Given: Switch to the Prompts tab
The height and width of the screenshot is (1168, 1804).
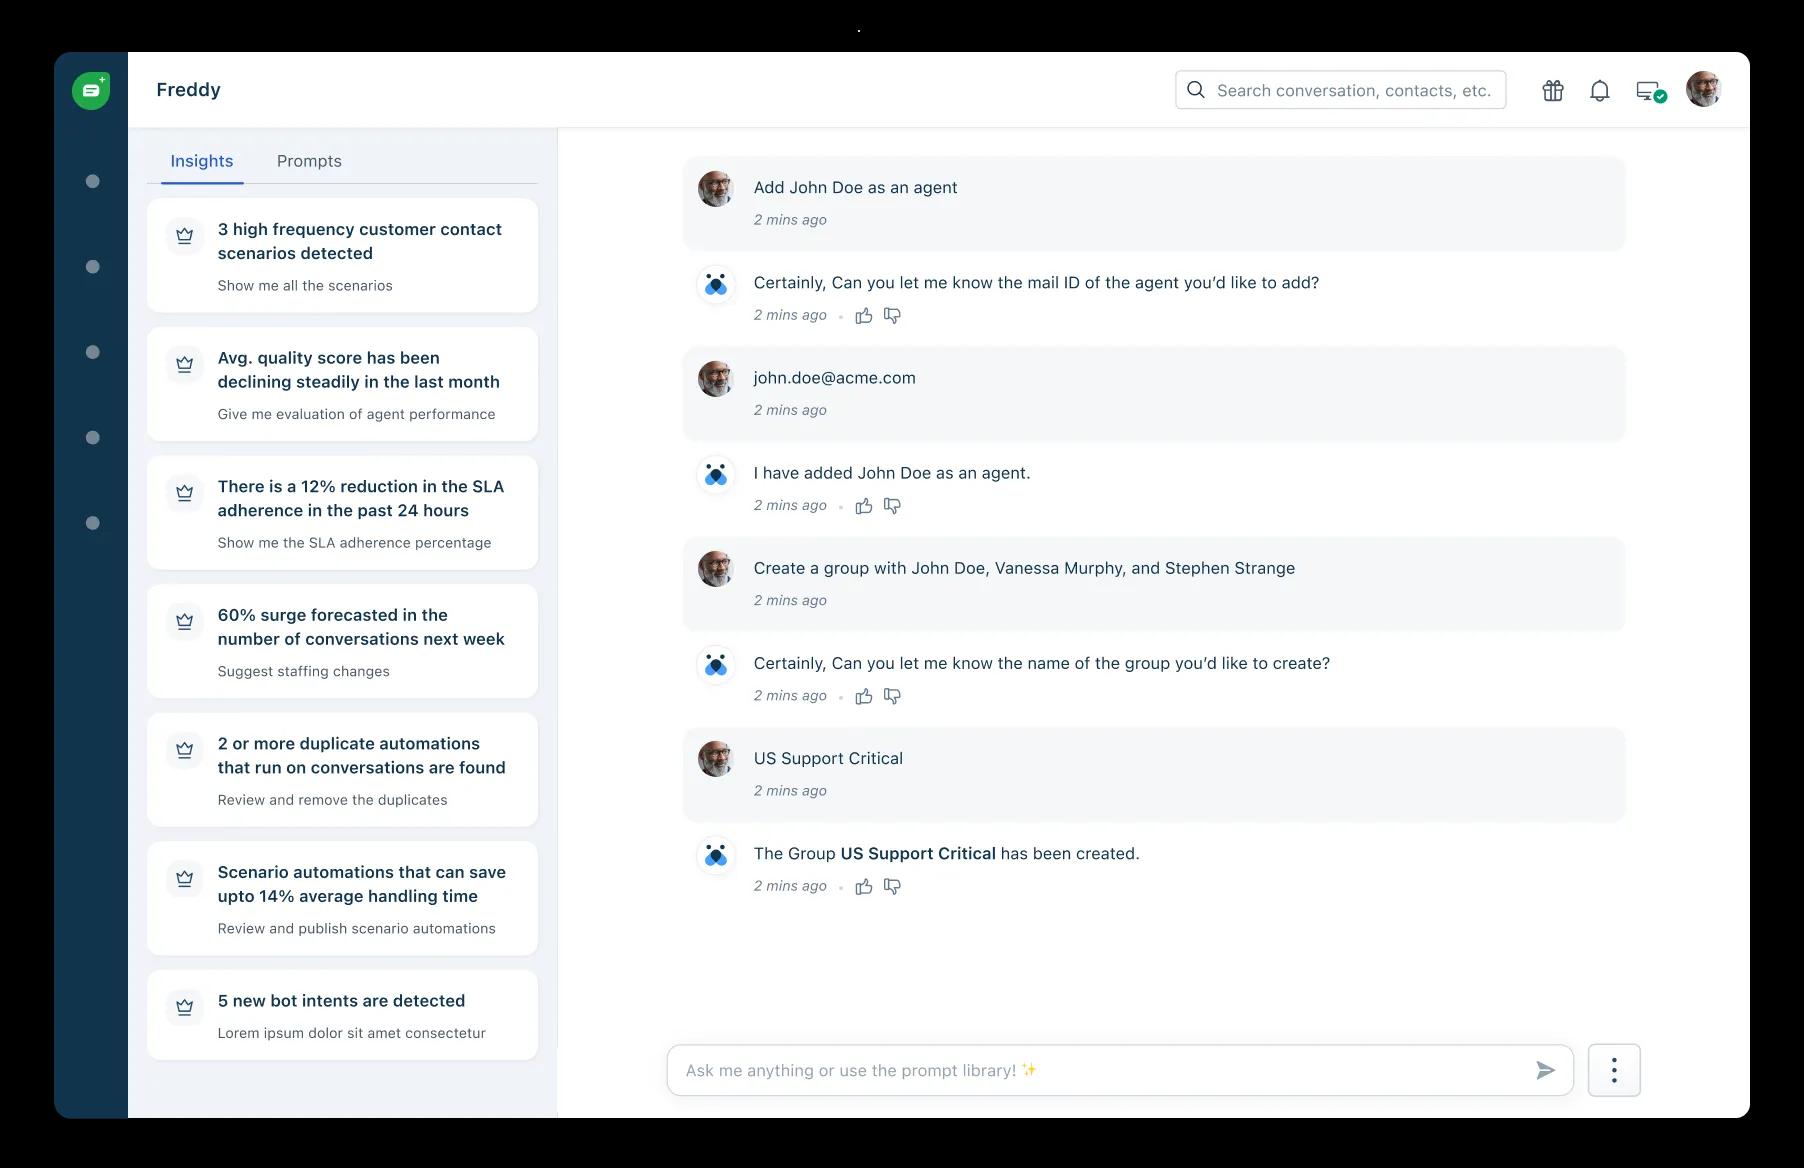Looking at the screenshot, I should (x=309, y=161).
